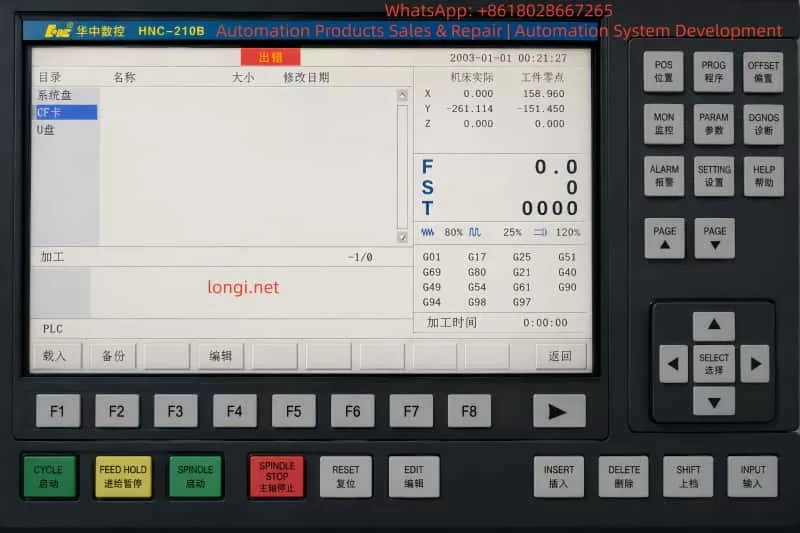Click the file list scrollbar down arrow
Image resolution: width=800 pixels, height=533 pixels.
(x=403, y=237)
